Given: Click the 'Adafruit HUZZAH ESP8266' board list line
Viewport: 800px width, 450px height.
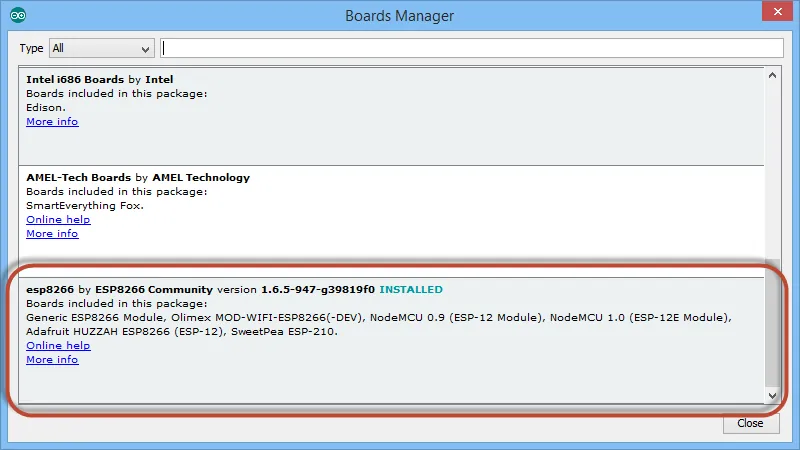Looking at the screenshot, I should pos(182,331).
